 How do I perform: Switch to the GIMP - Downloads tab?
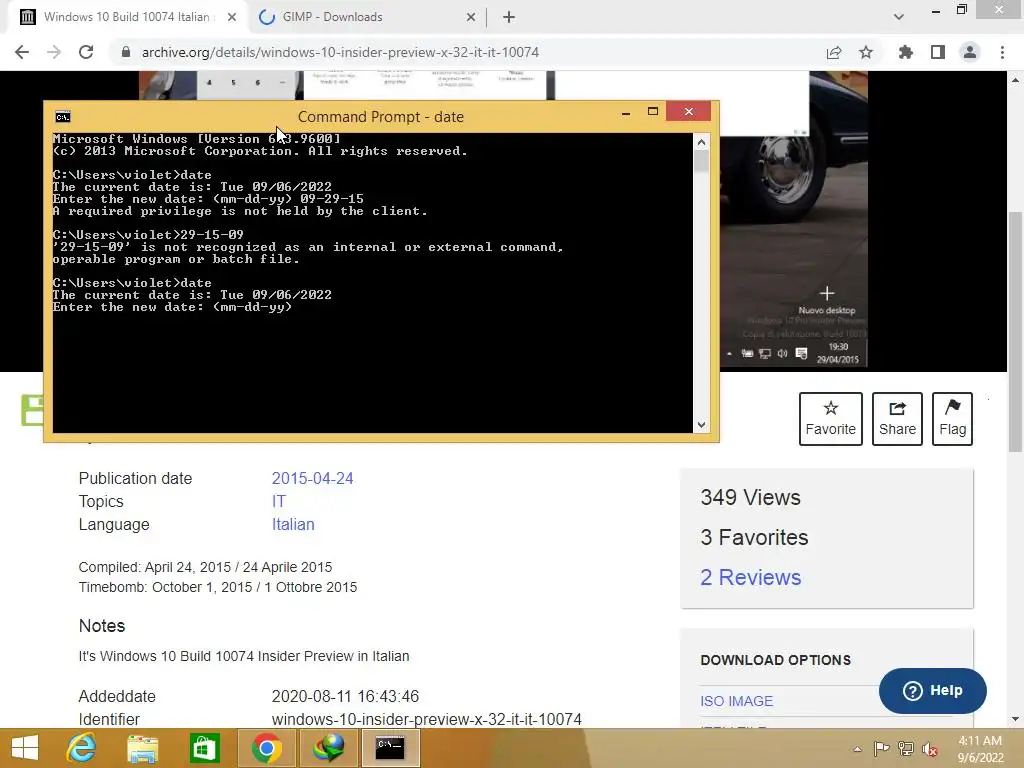[367, 18]
